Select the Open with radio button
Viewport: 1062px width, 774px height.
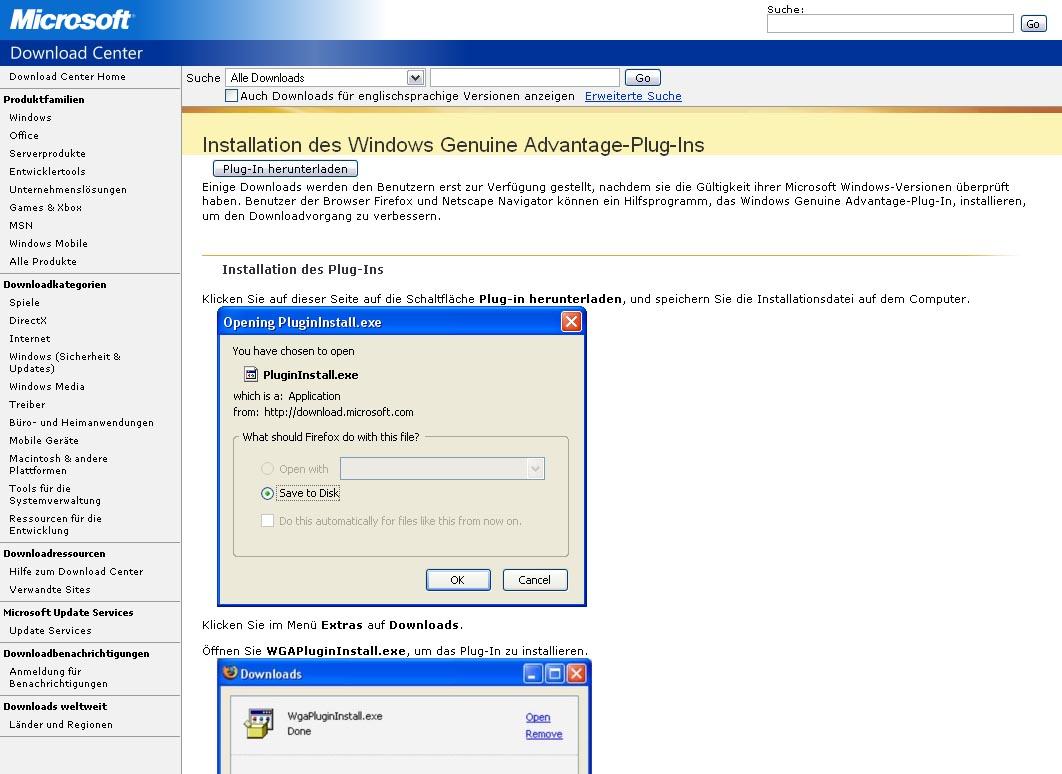coord(267,468)
